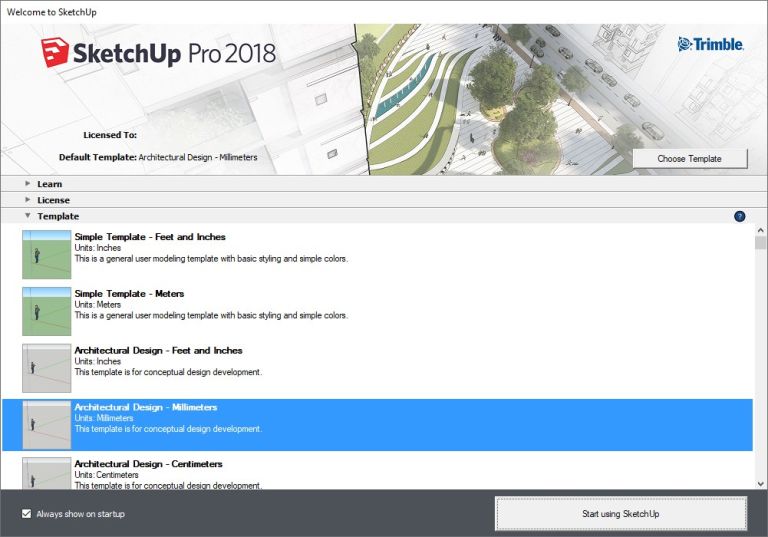Click Start using SketchUp button
The image size is (768, 537).
pyautogui.click(x=620, y=514)
